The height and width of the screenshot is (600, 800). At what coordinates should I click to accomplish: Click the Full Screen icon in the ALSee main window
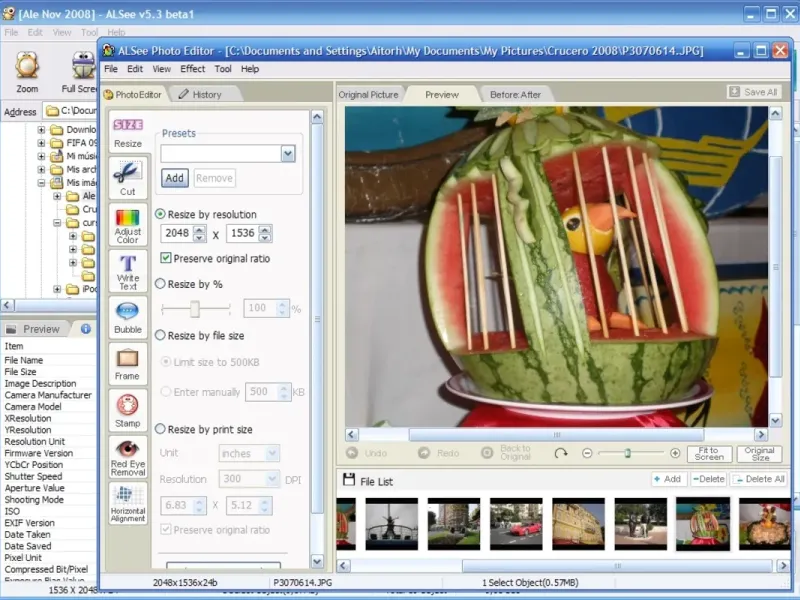(83, 66)
